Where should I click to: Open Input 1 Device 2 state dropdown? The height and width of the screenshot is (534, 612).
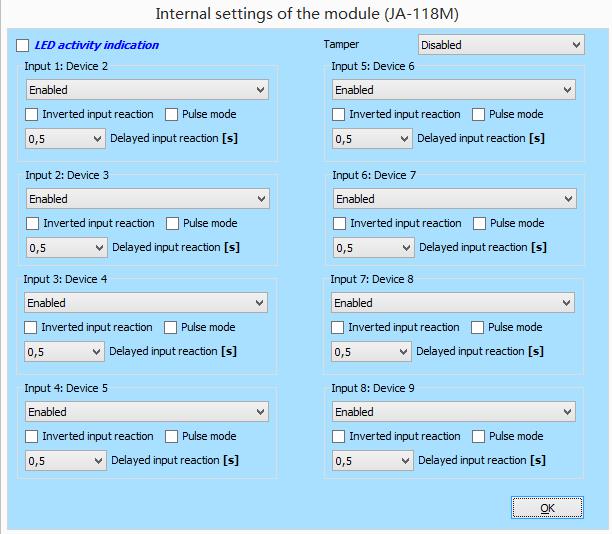click(x=147, y=90)
